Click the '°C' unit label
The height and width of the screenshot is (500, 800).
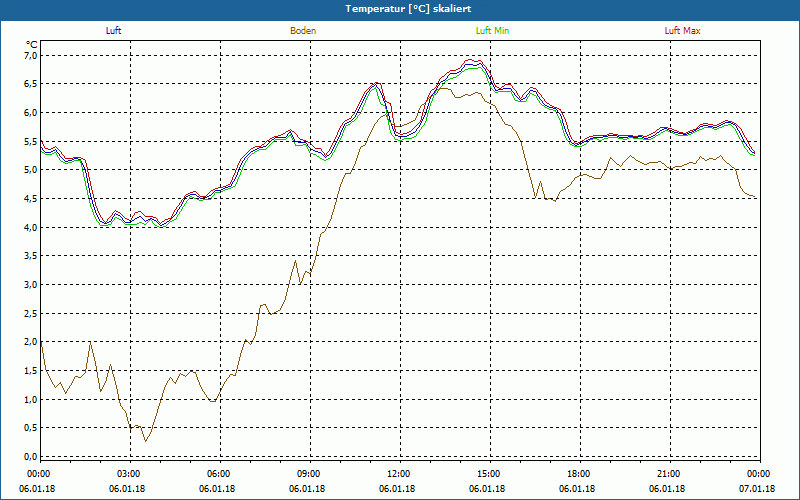click(32, 45)
